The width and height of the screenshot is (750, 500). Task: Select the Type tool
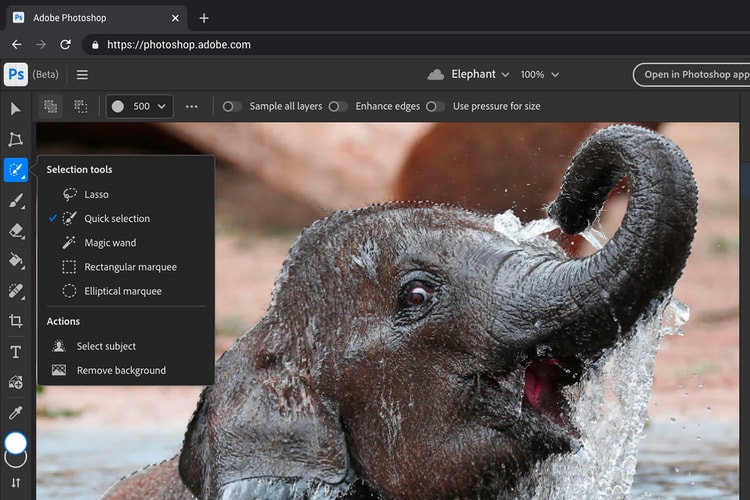click(x=16, y=352)
